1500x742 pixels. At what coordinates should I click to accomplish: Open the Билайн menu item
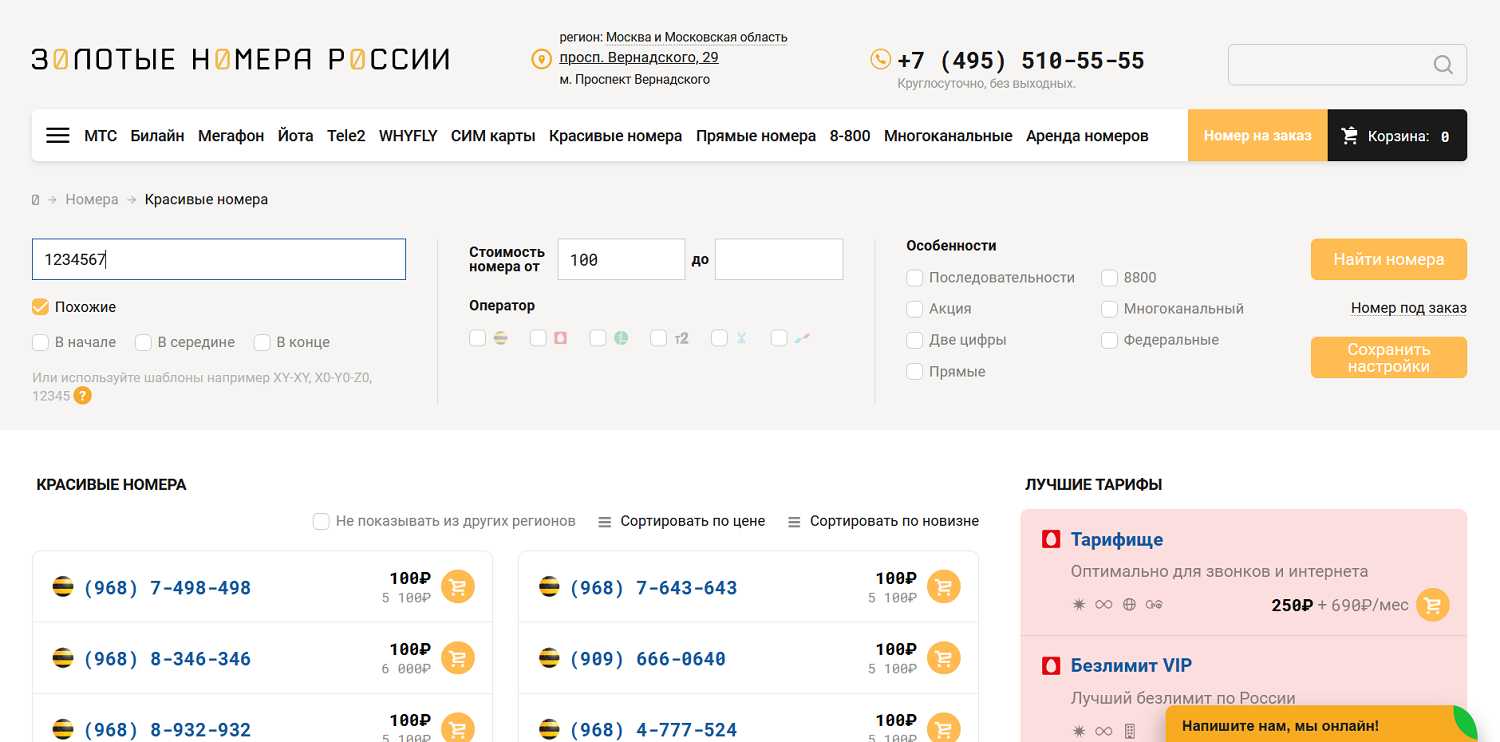tap(157, 135)
